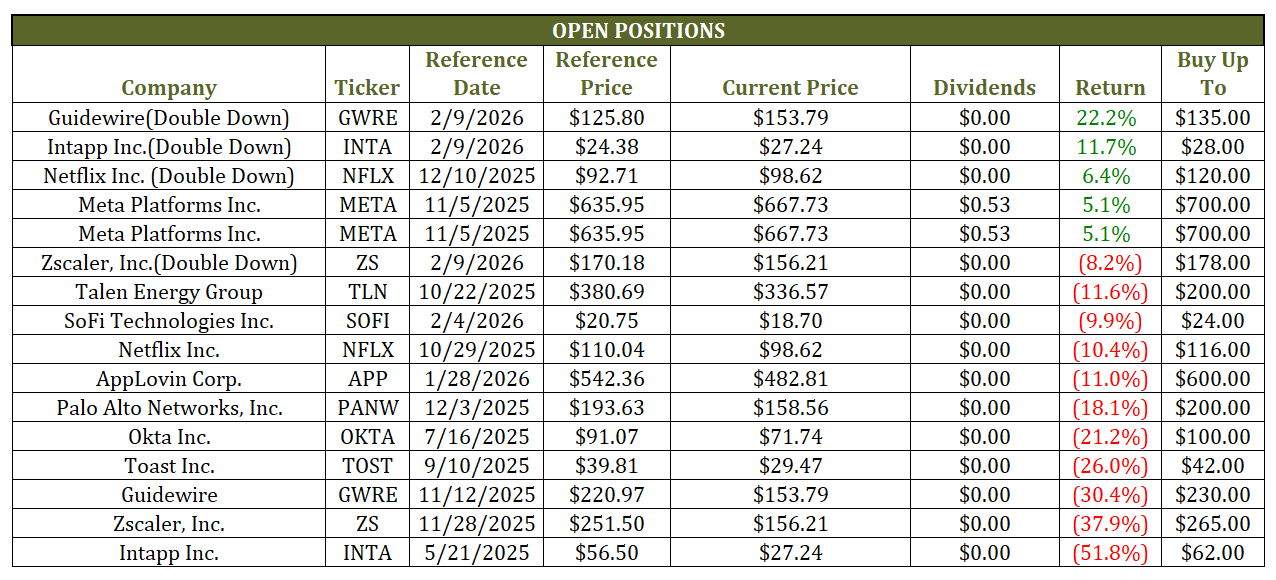Image resolution: width=1276 pixels, height=580 pixels.
Task: Click the Reference Date column header
Action: 476,74
